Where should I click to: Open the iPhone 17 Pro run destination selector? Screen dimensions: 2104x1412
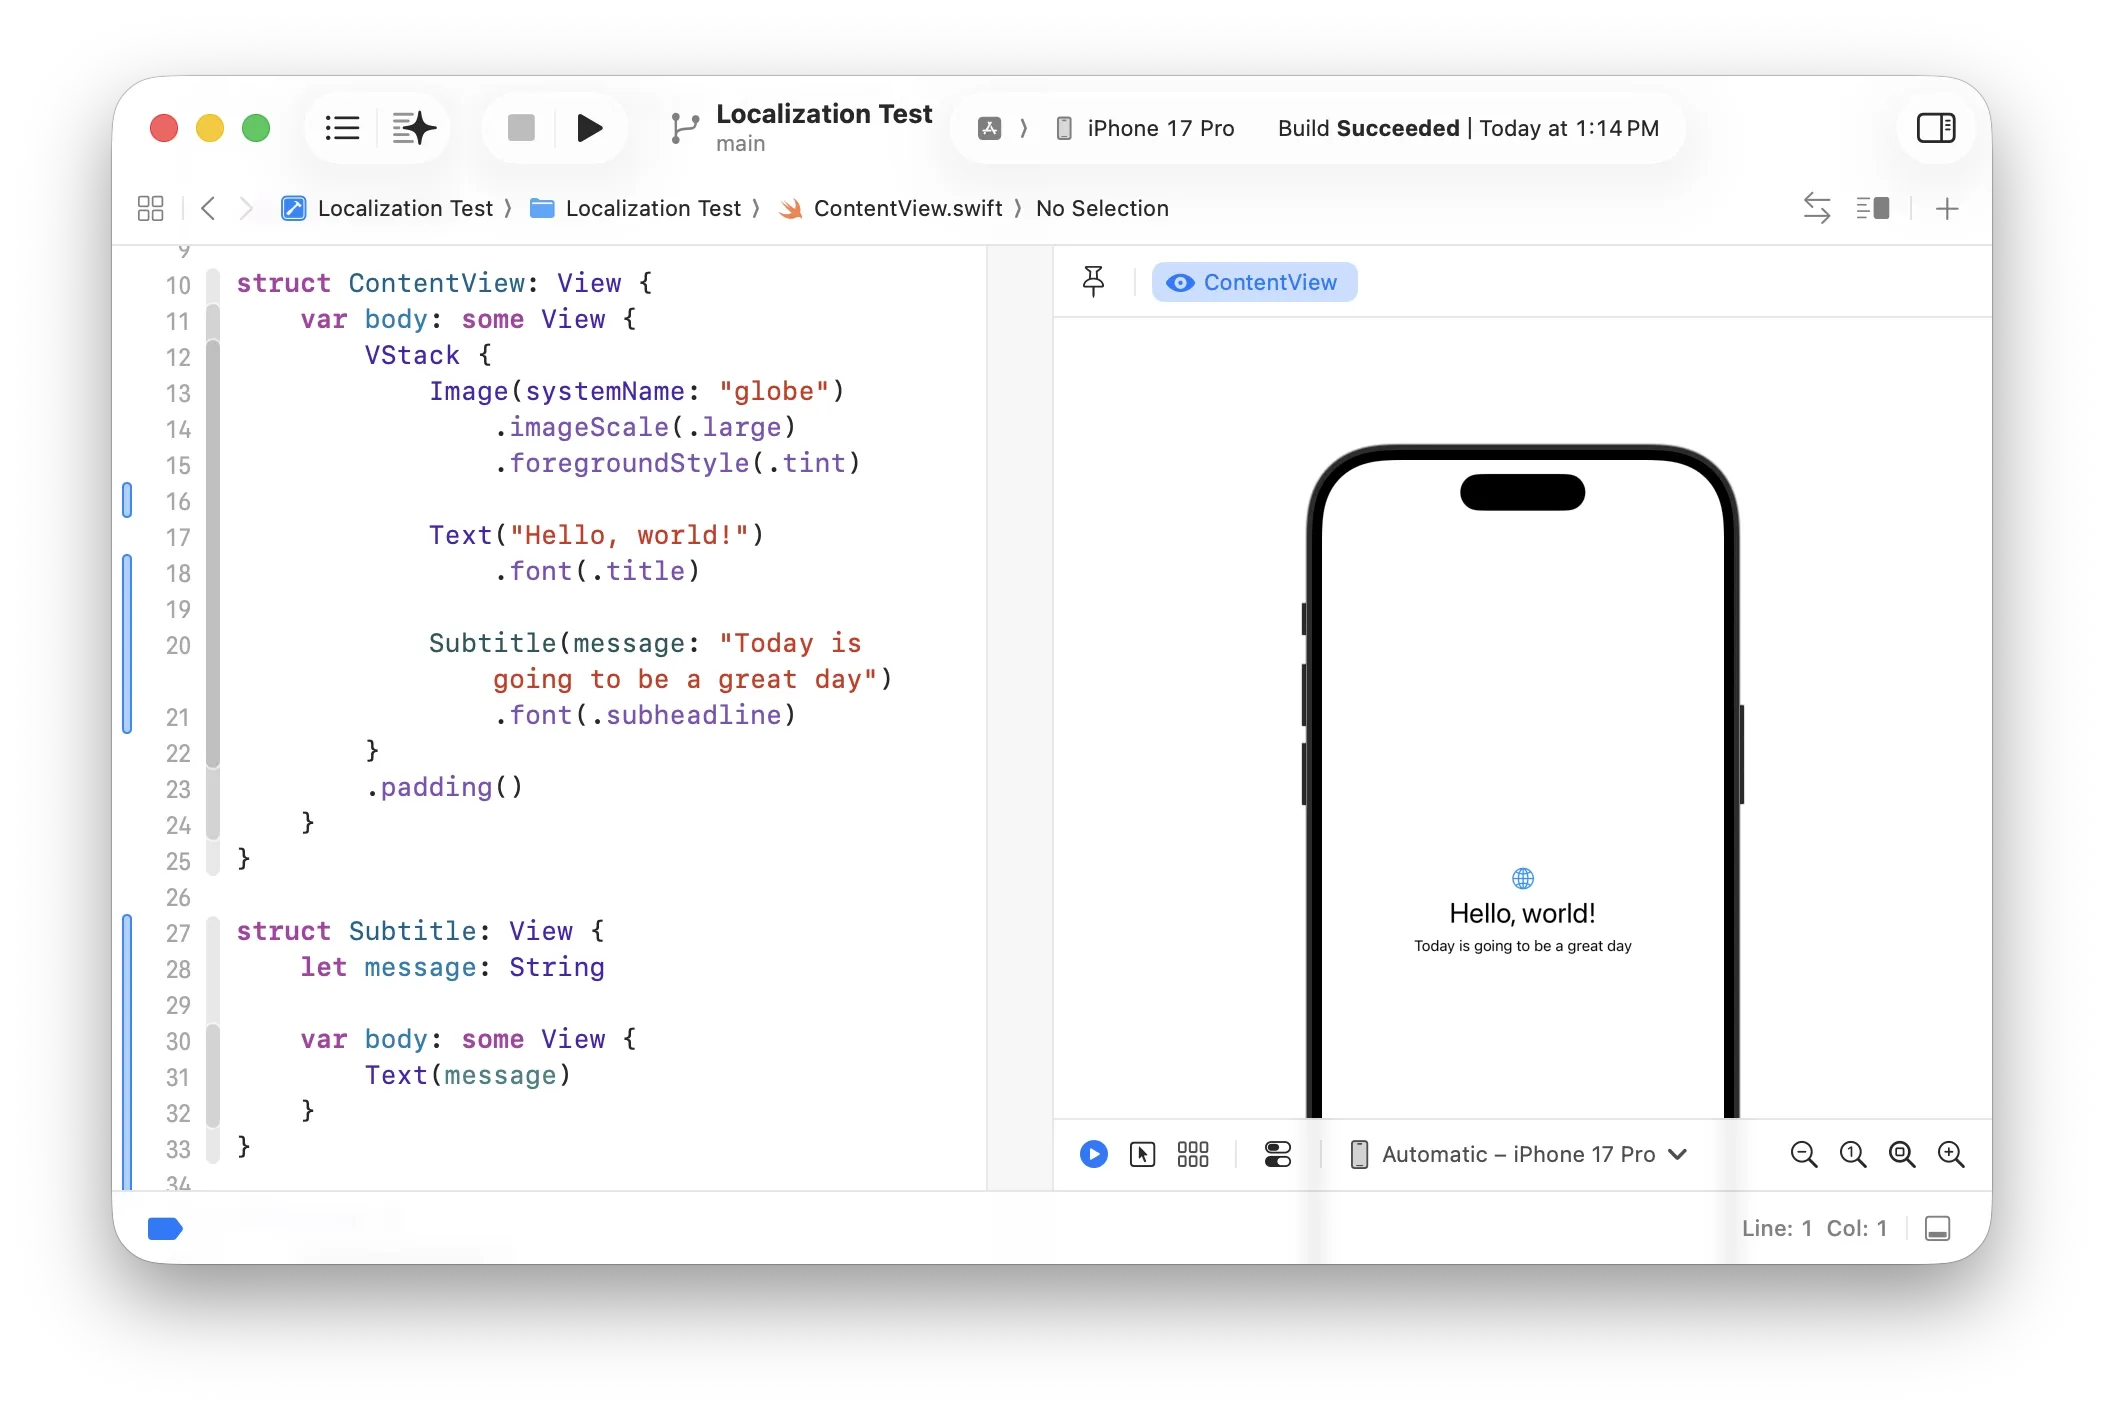(1158, 128)
